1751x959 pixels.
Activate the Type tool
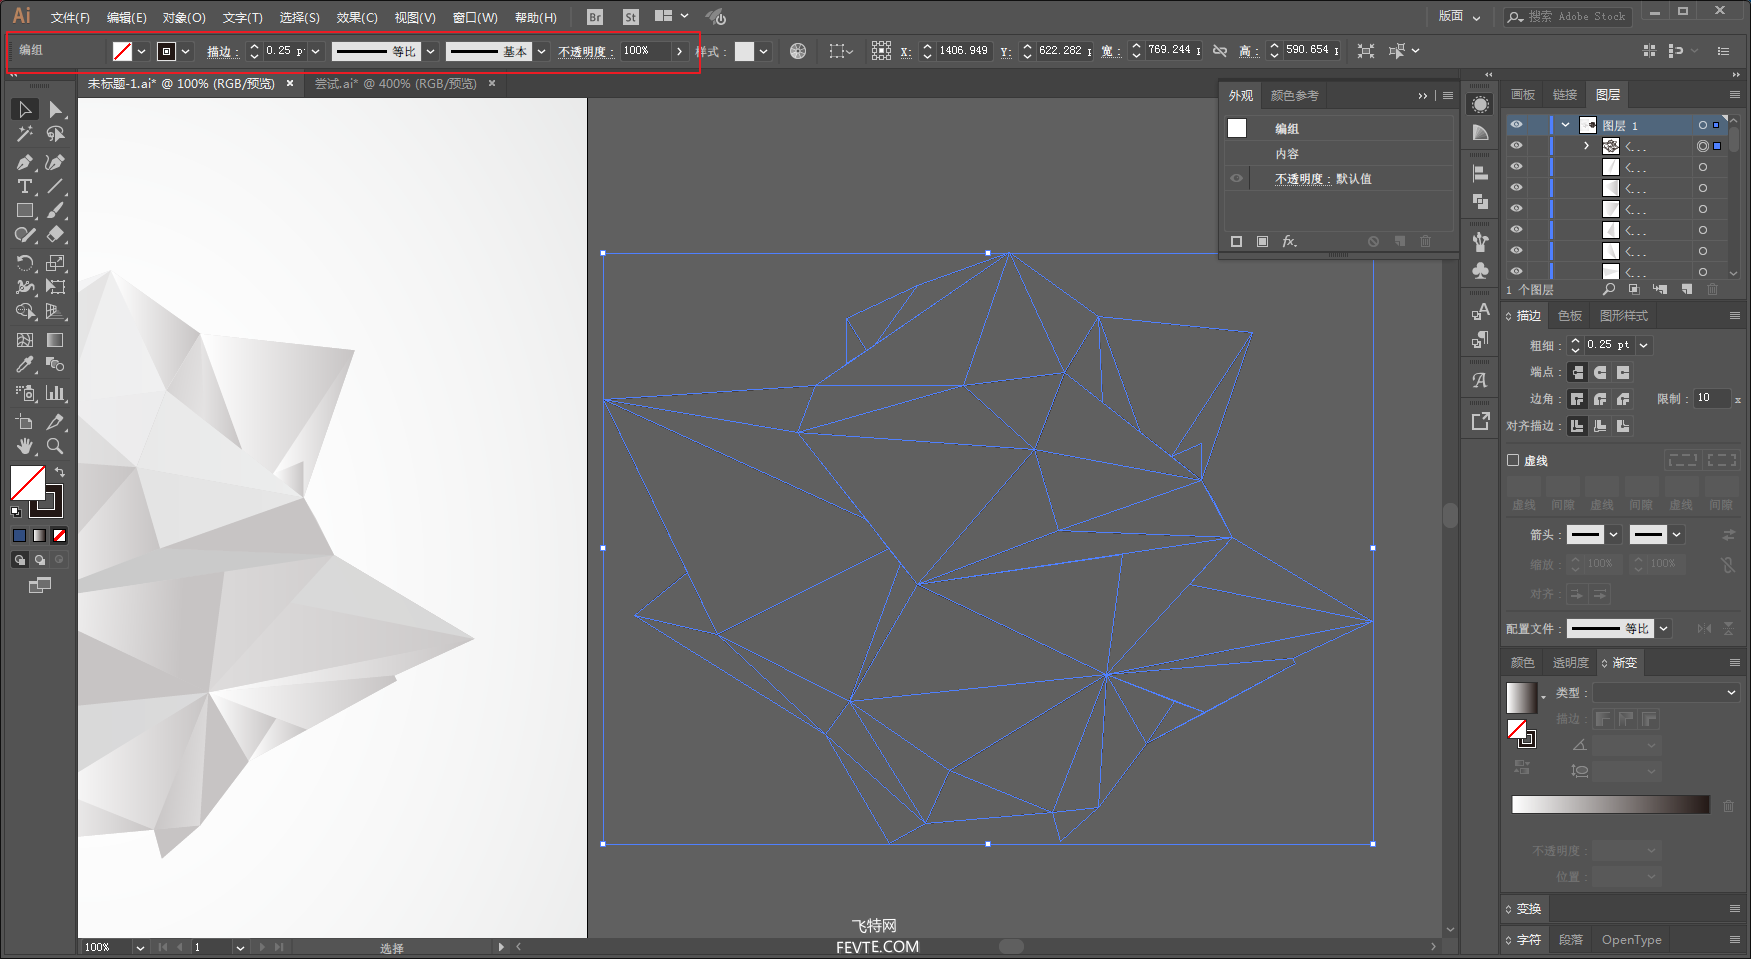[x=25, y=186]
